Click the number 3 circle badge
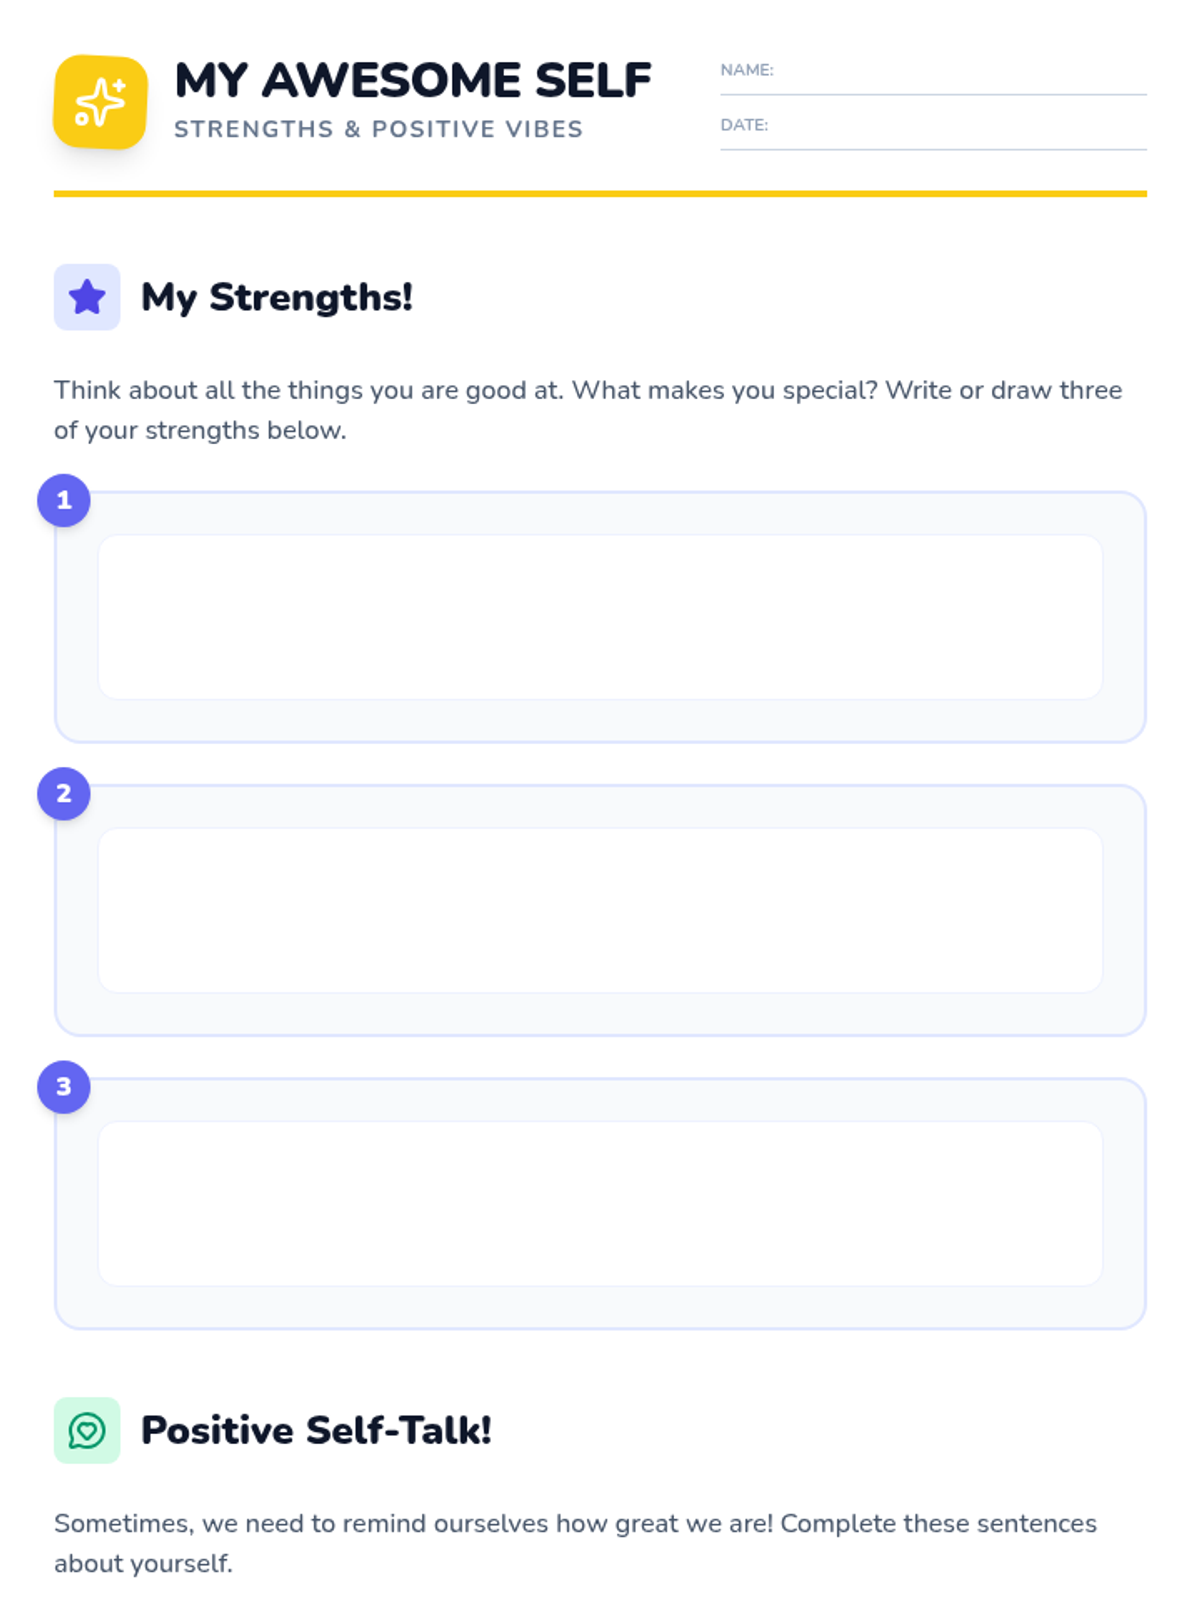The image size is (1200, 1600). click(x=64, y=1087)
